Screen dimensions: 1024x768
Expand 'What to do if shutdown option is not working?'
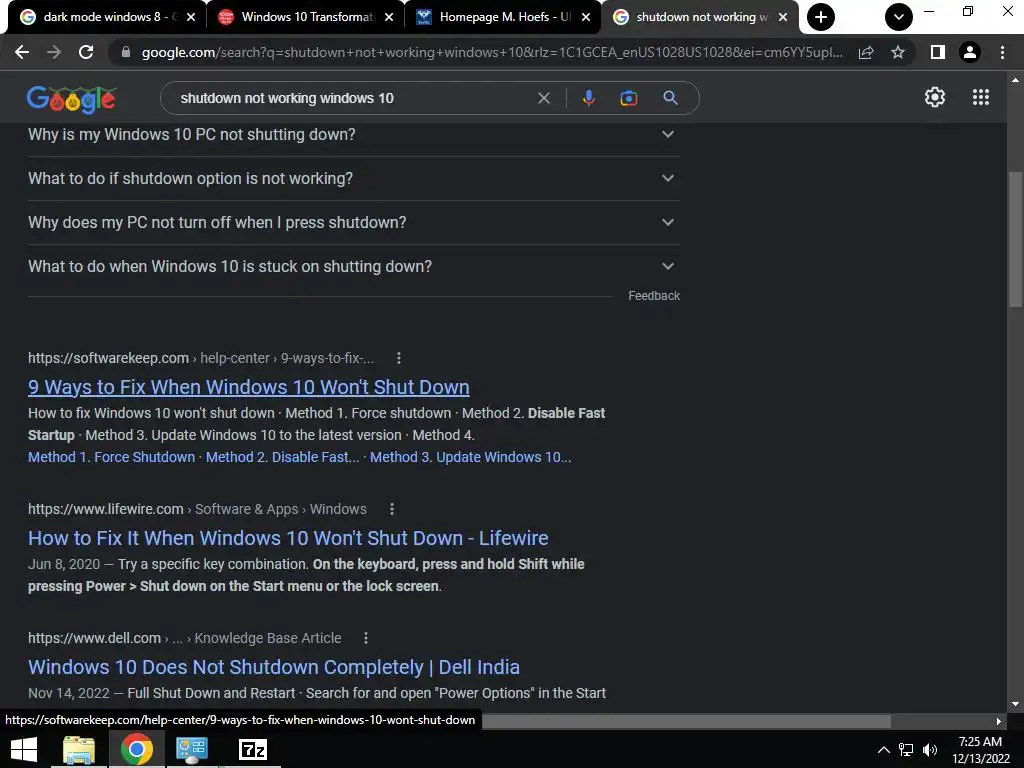pos(353,178)
